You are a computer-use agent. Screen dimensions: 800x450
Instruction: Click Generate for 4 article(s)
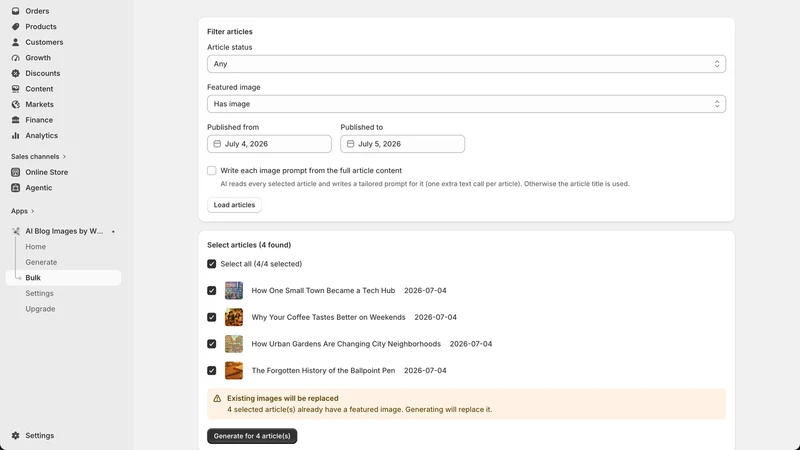pos(252,436)
